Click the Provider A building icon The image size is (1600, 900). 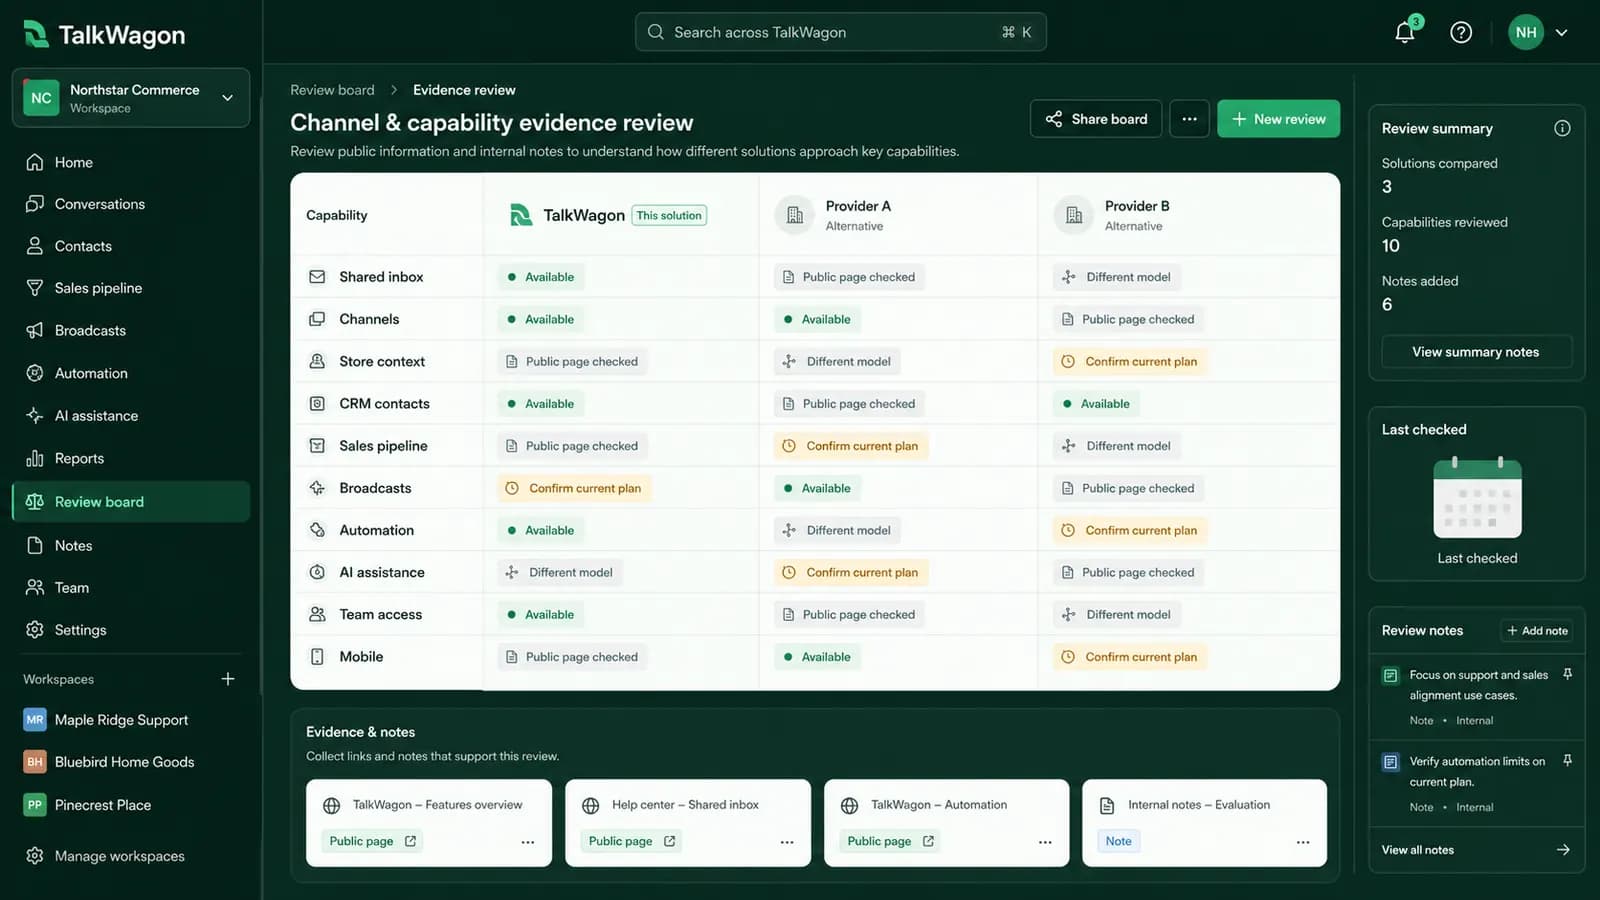click(x=795, y=215)
